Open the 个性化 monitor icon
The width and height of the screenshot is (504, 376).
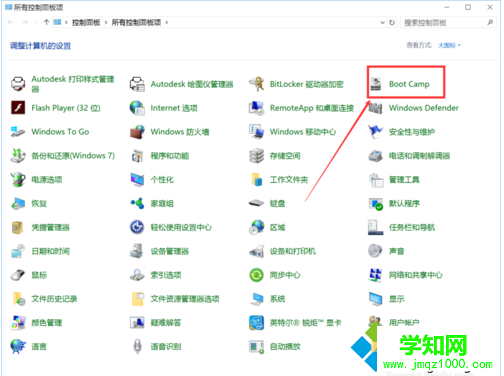[x=137, y=180]
